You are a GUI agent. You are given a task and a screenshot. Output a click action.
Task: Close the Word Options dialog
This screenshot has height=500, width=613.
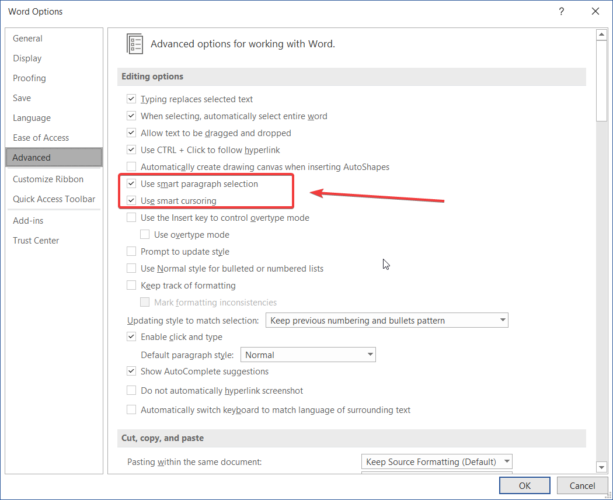point(595,11)
